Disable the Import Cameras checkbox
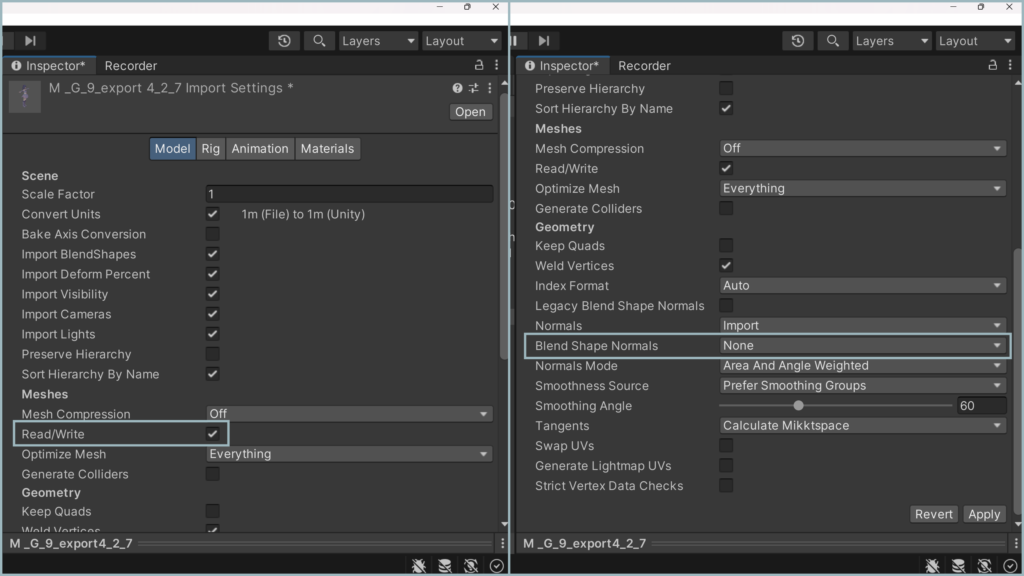1024x576 pixels. [213, 314]
